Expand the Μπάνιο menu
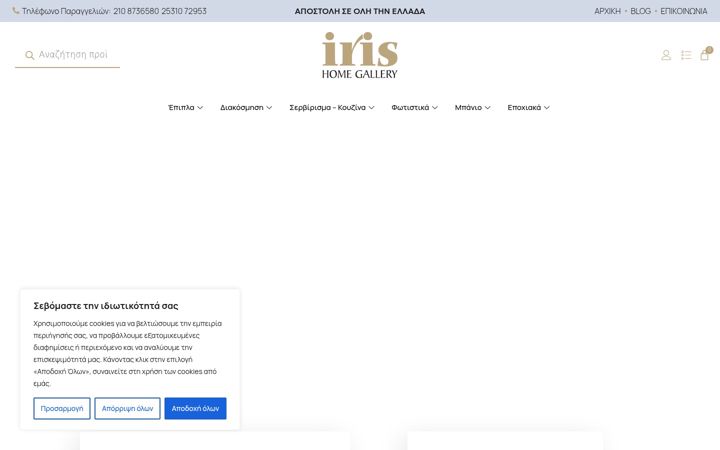Screen dimensions: 720x450 click(472, 107)
